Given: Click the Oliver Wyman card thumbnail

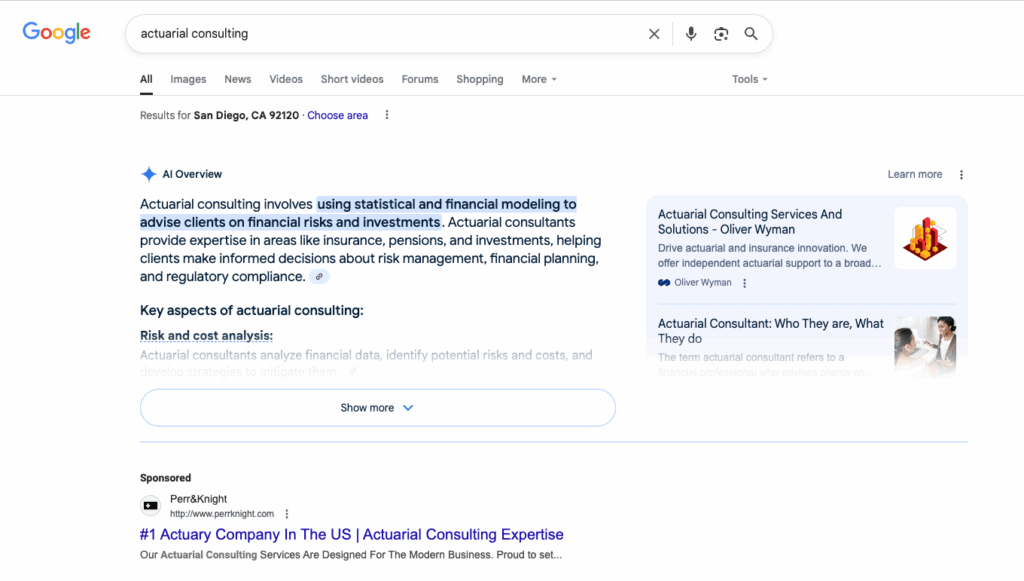Looking at the screenshot, I should [925, 238].
